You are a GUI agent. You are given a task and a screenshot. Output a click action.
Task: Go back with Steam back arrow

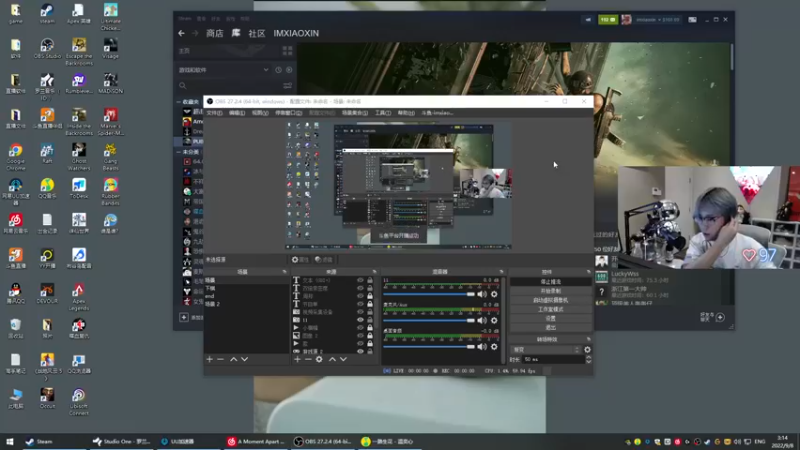[x=181, y=33]
